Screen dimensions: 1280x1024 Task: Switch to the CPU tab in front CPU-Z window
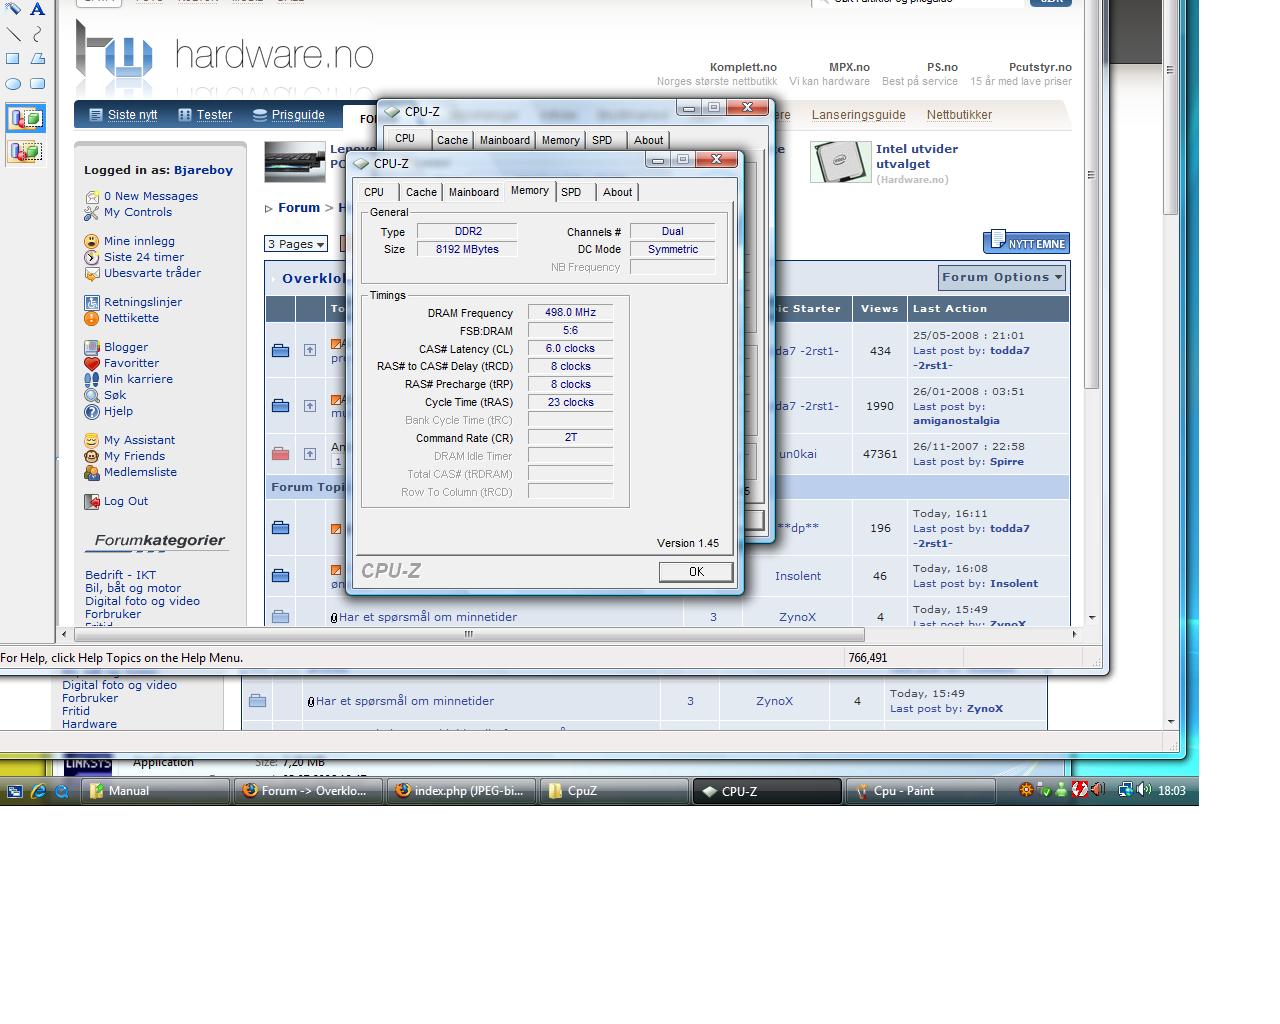[x=374, y=192]
